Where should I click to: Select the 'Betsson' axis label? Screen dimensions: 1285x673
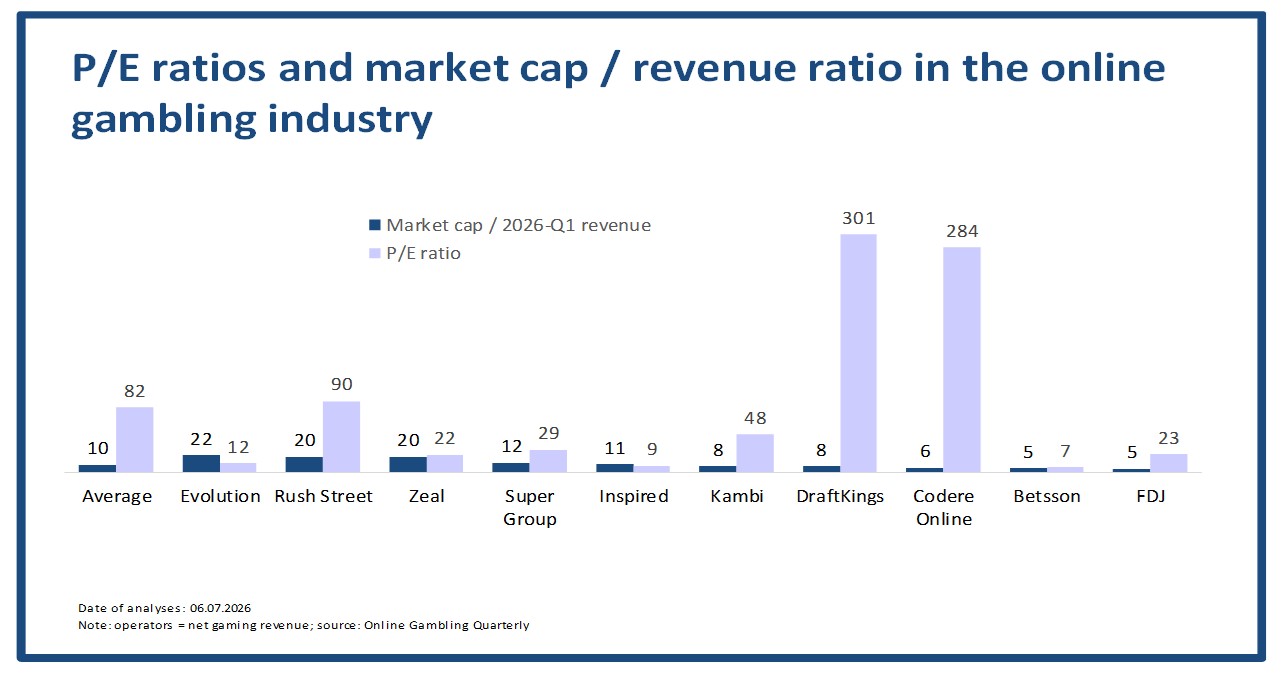click(1046, 496)
